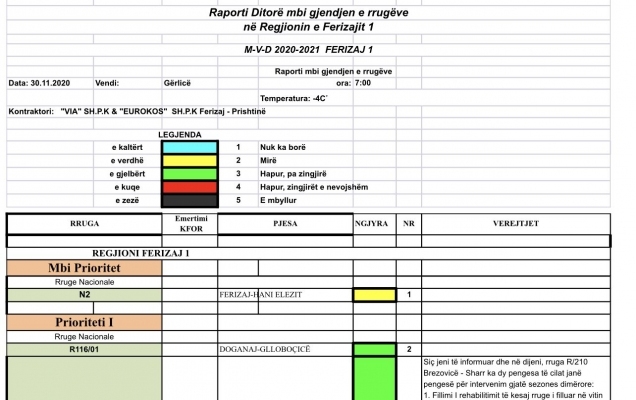Select the 'e gjelbërt' label
Viewport: 636px width, 400px height.
[x=127, y=174]
